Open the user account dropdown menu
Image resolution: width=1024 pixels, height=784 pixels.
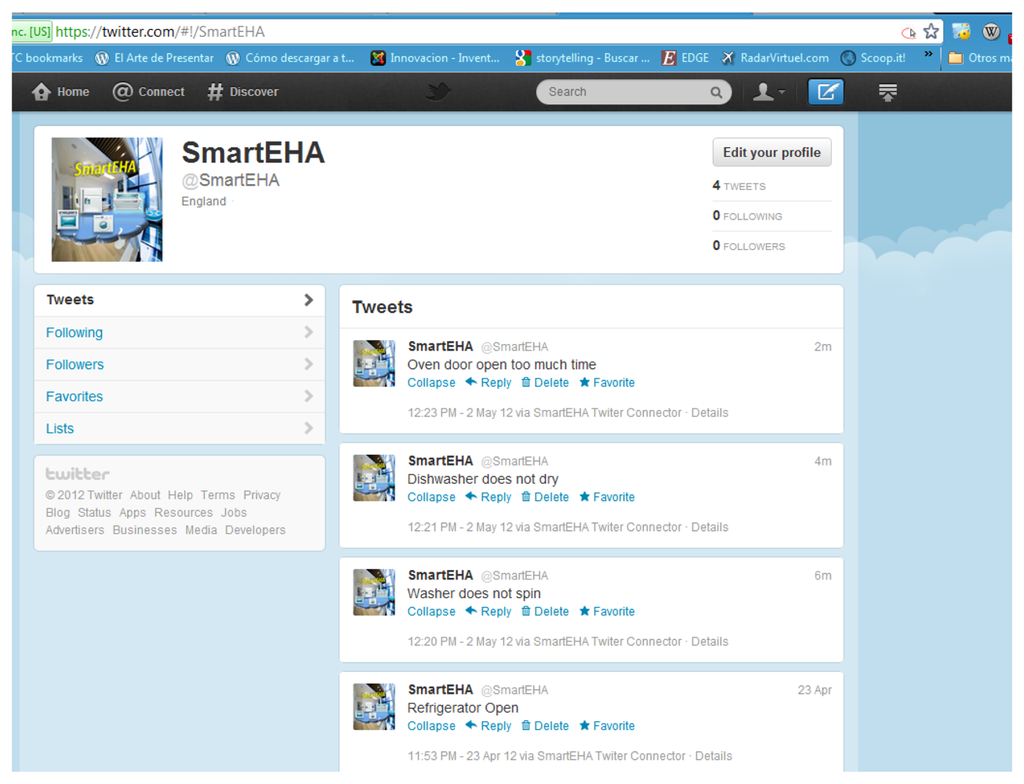tap(768, 92)
